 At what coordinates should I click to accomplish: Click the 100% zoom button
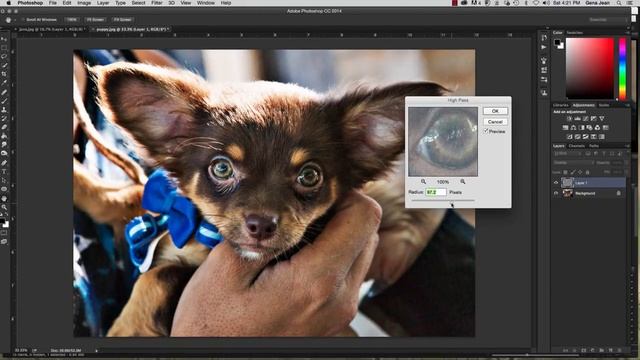(x=71, y=20)
